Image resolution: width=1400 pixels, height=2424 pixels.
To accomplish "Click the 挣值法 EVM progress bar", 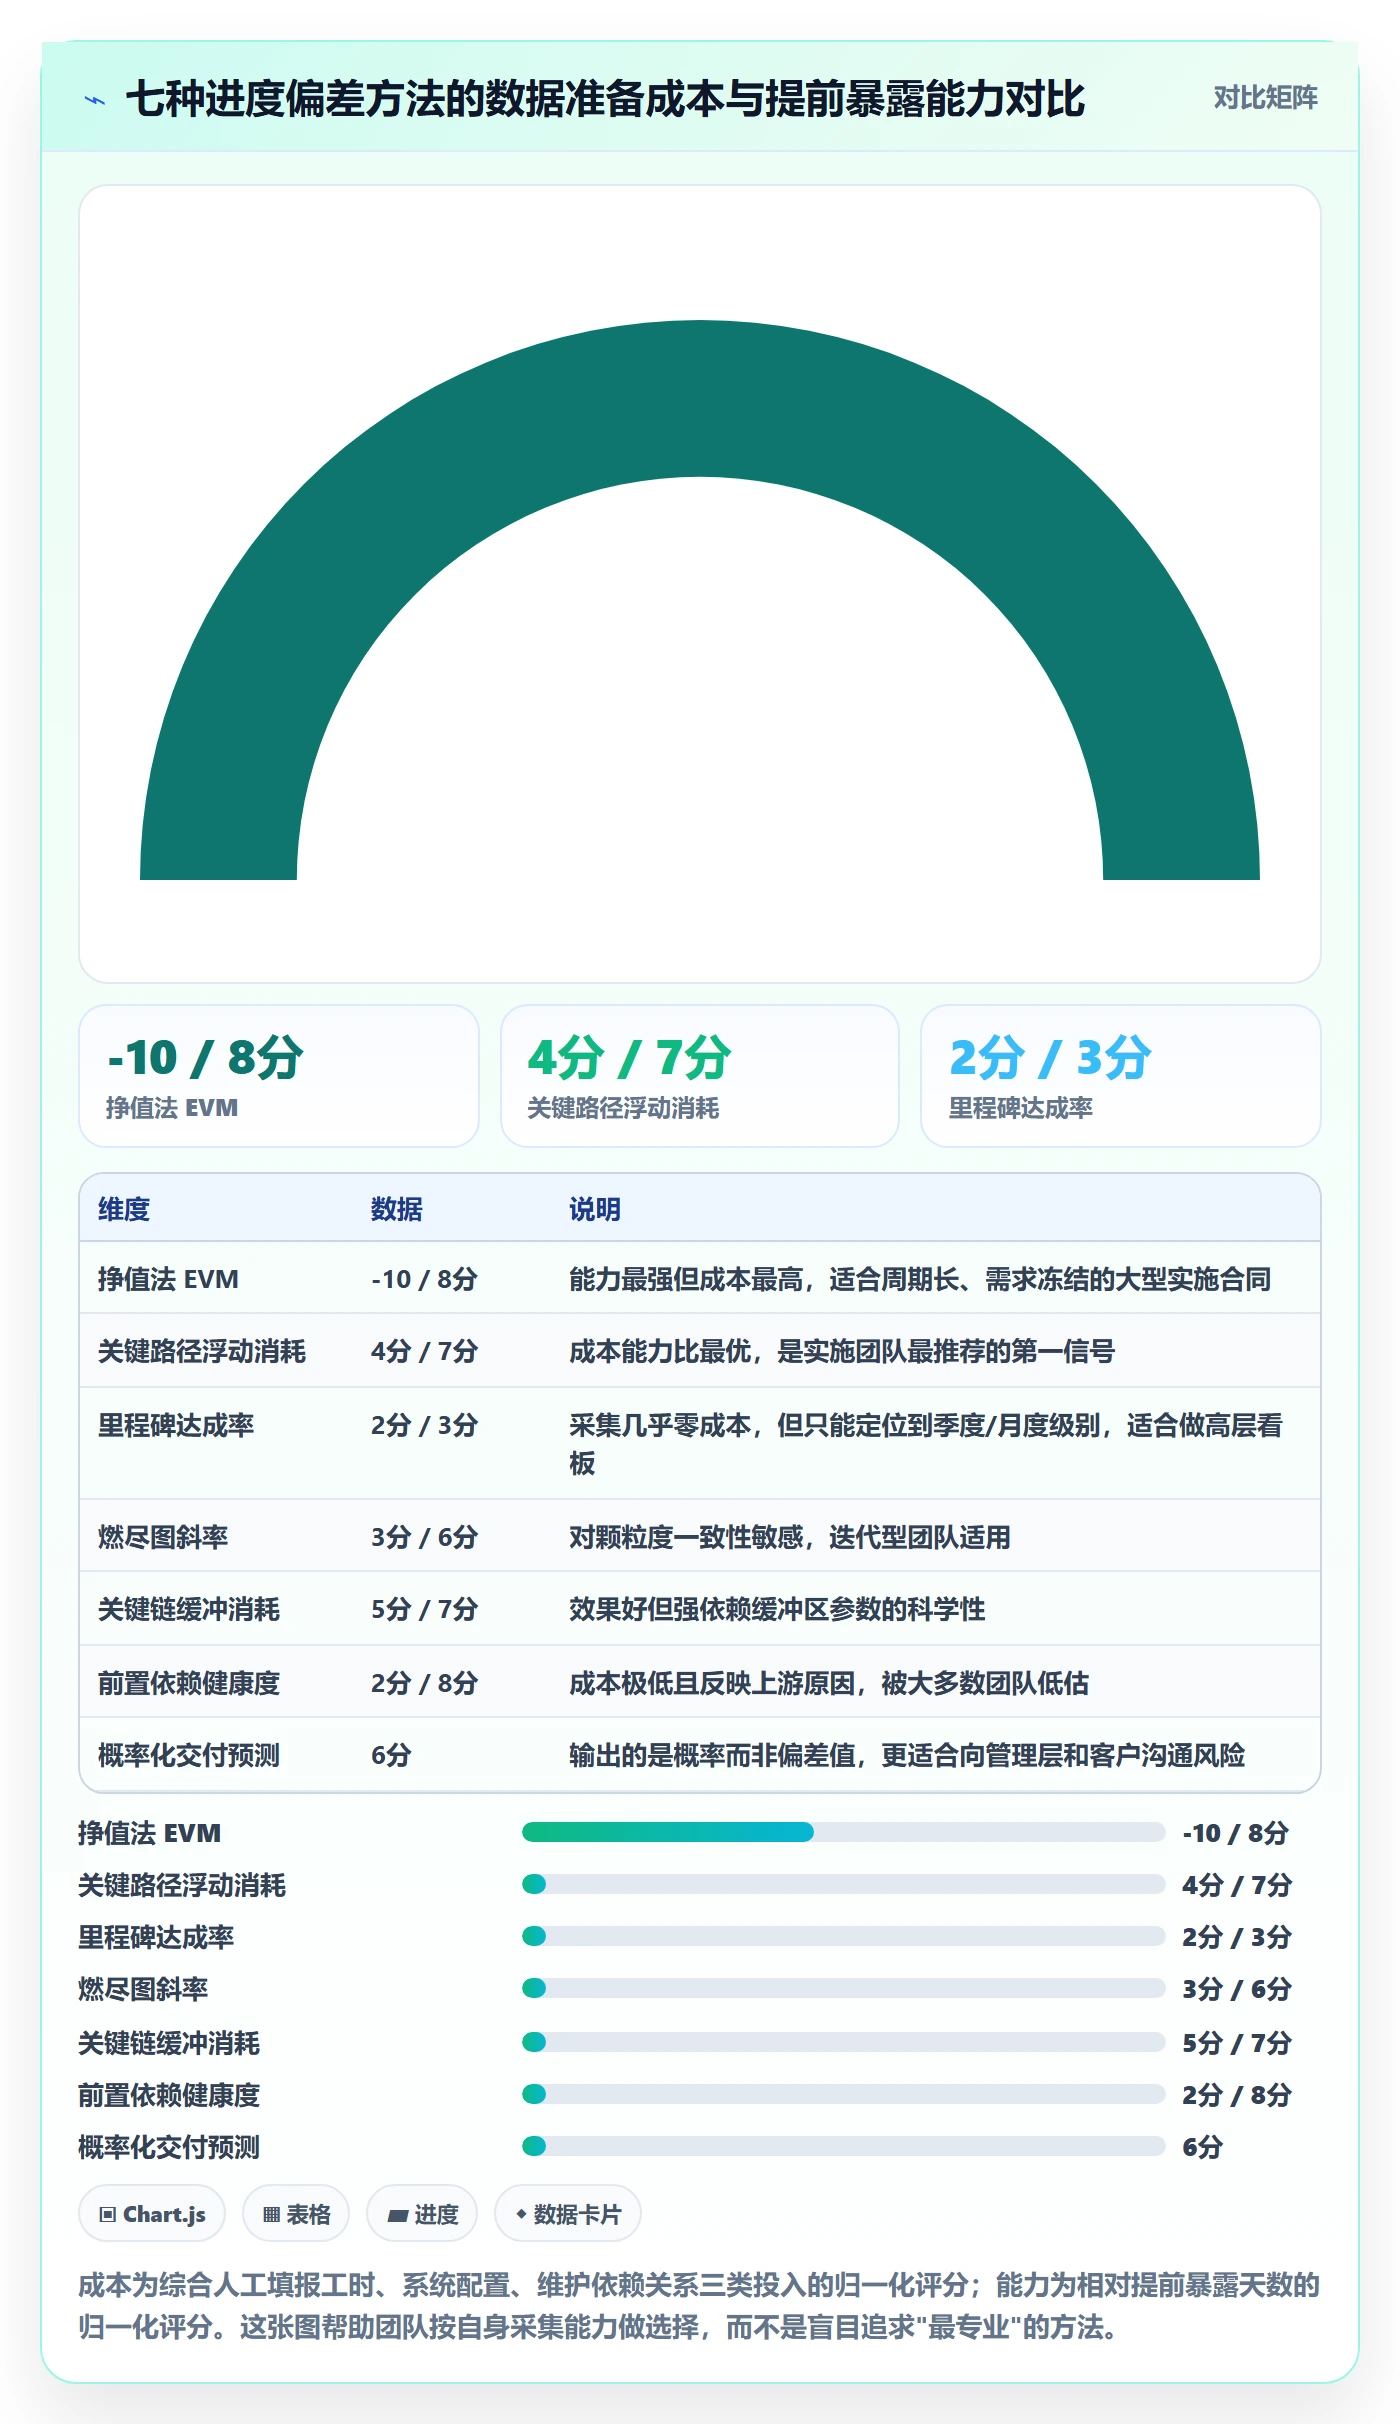I will click(x=843, y=1832).
